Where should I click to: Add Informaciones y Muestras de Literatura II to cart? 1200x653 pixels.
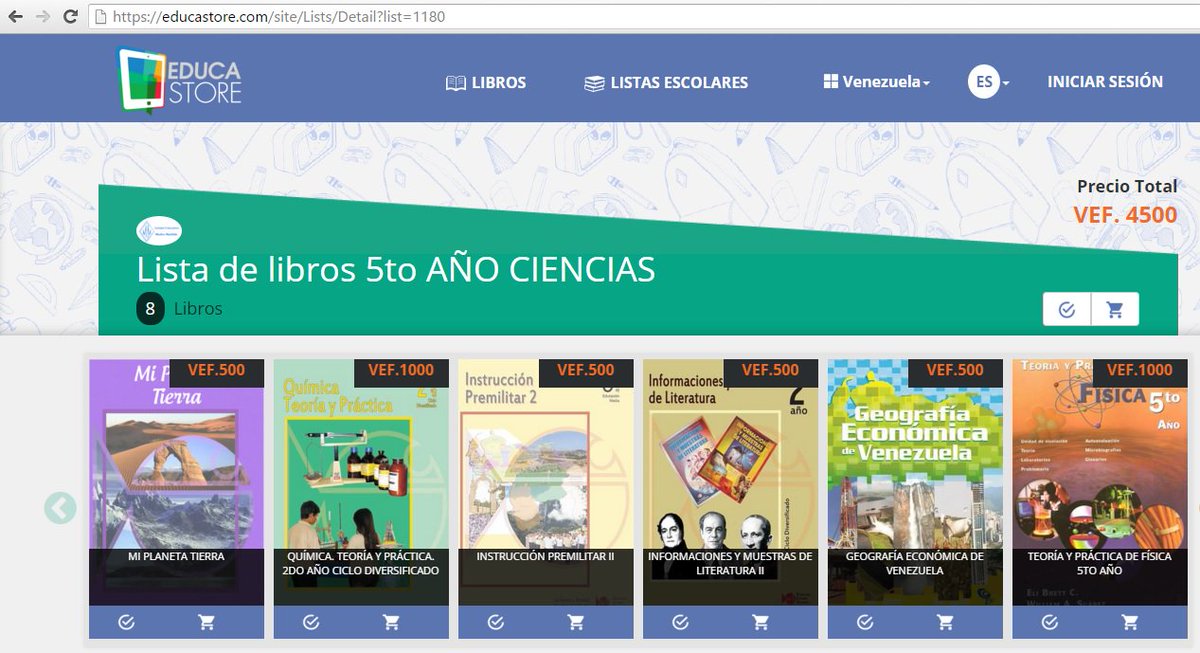coord(761,622)
